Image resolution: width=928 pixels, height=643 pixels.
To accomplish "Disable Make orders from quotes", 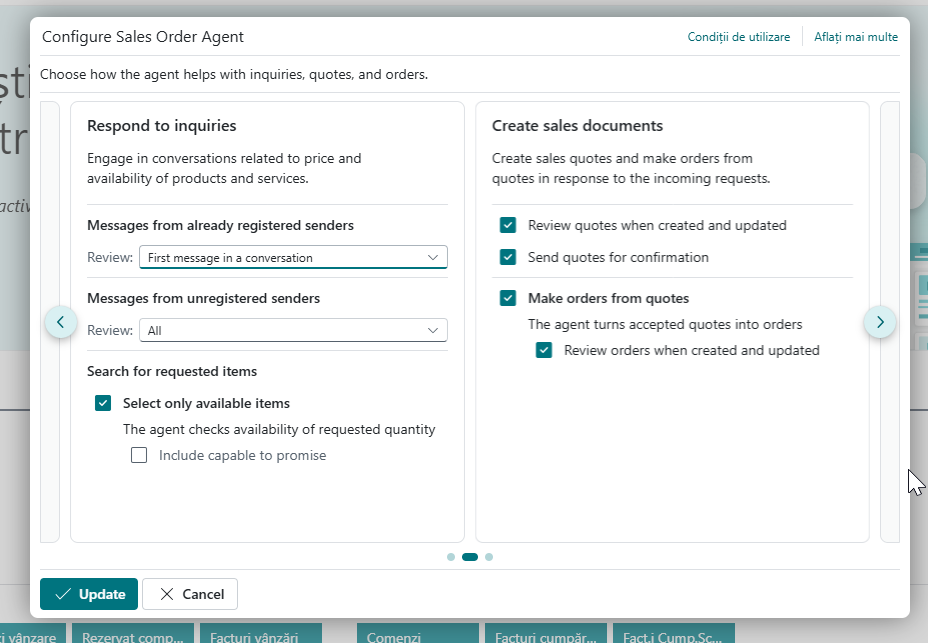I will coord(508,298).
